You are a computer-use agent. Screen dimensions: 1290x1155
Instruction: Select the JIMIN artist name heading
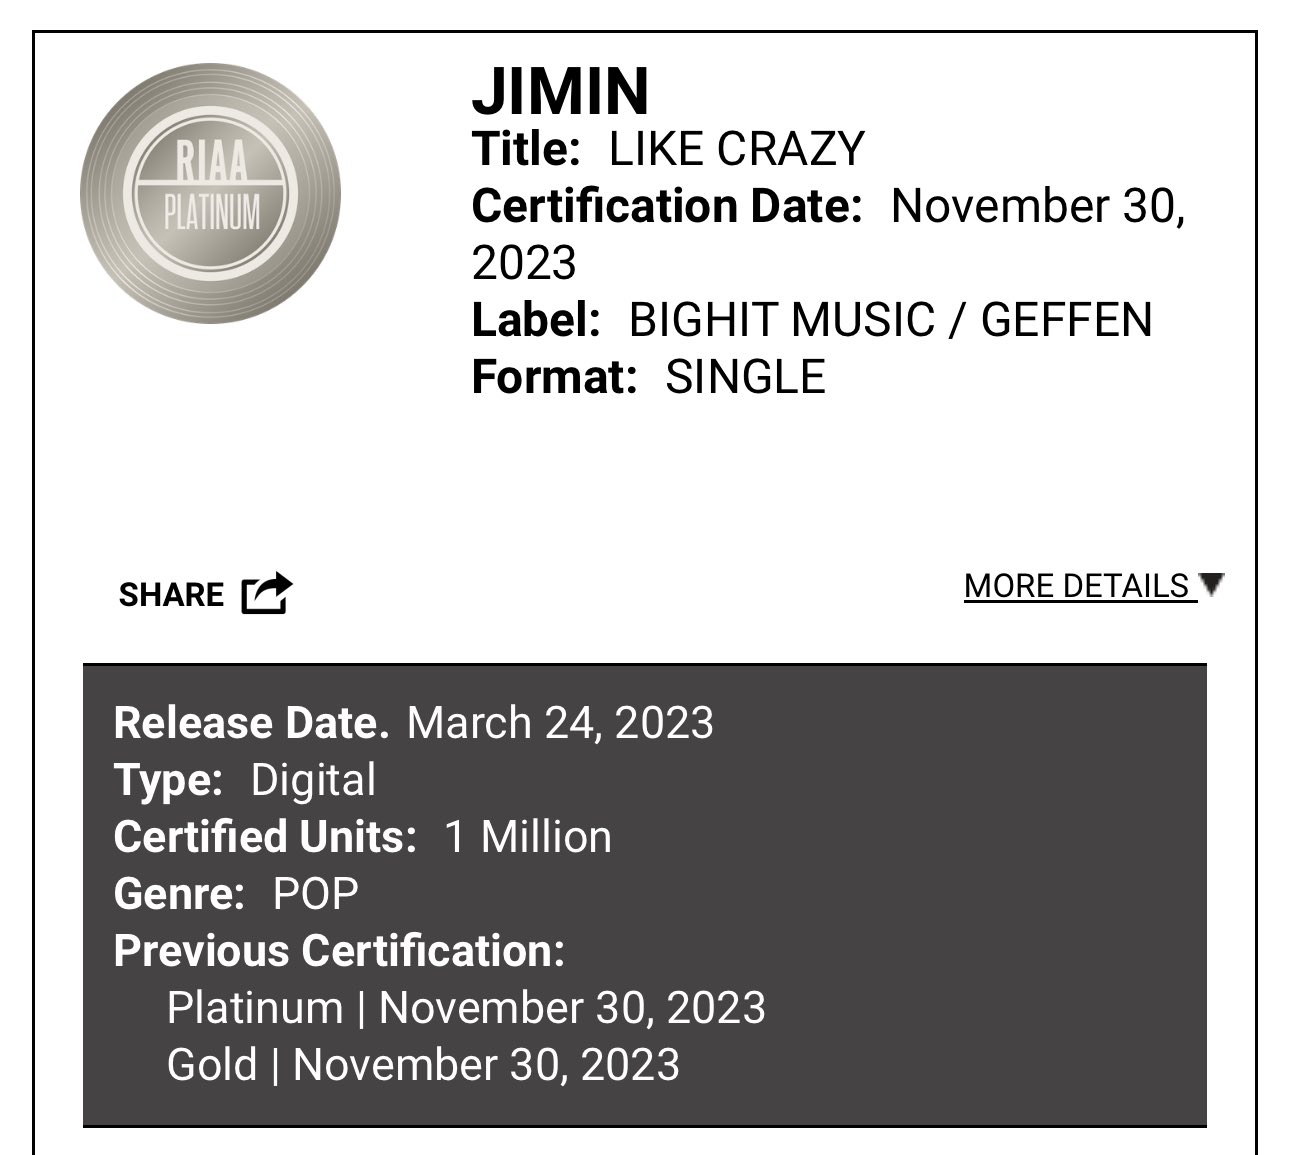[x=560, y=91]
